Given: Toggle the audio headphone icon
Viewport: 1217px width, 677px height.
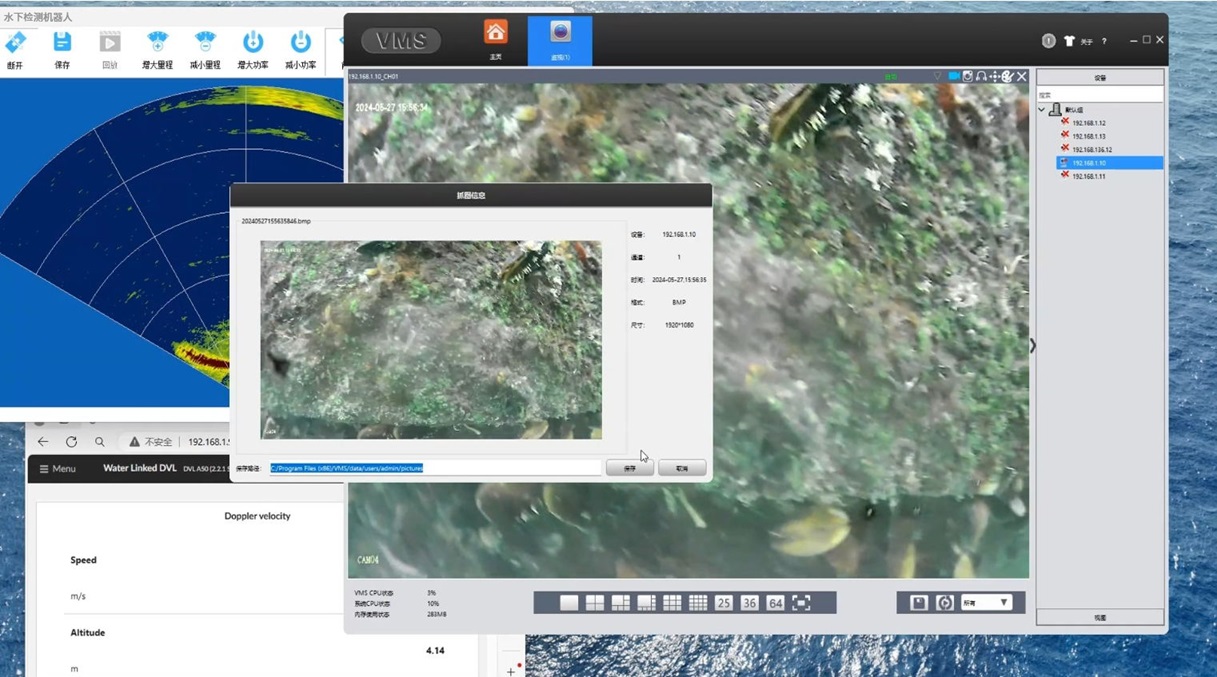Looking at the screenshot, I should click(x=981, y=76).
